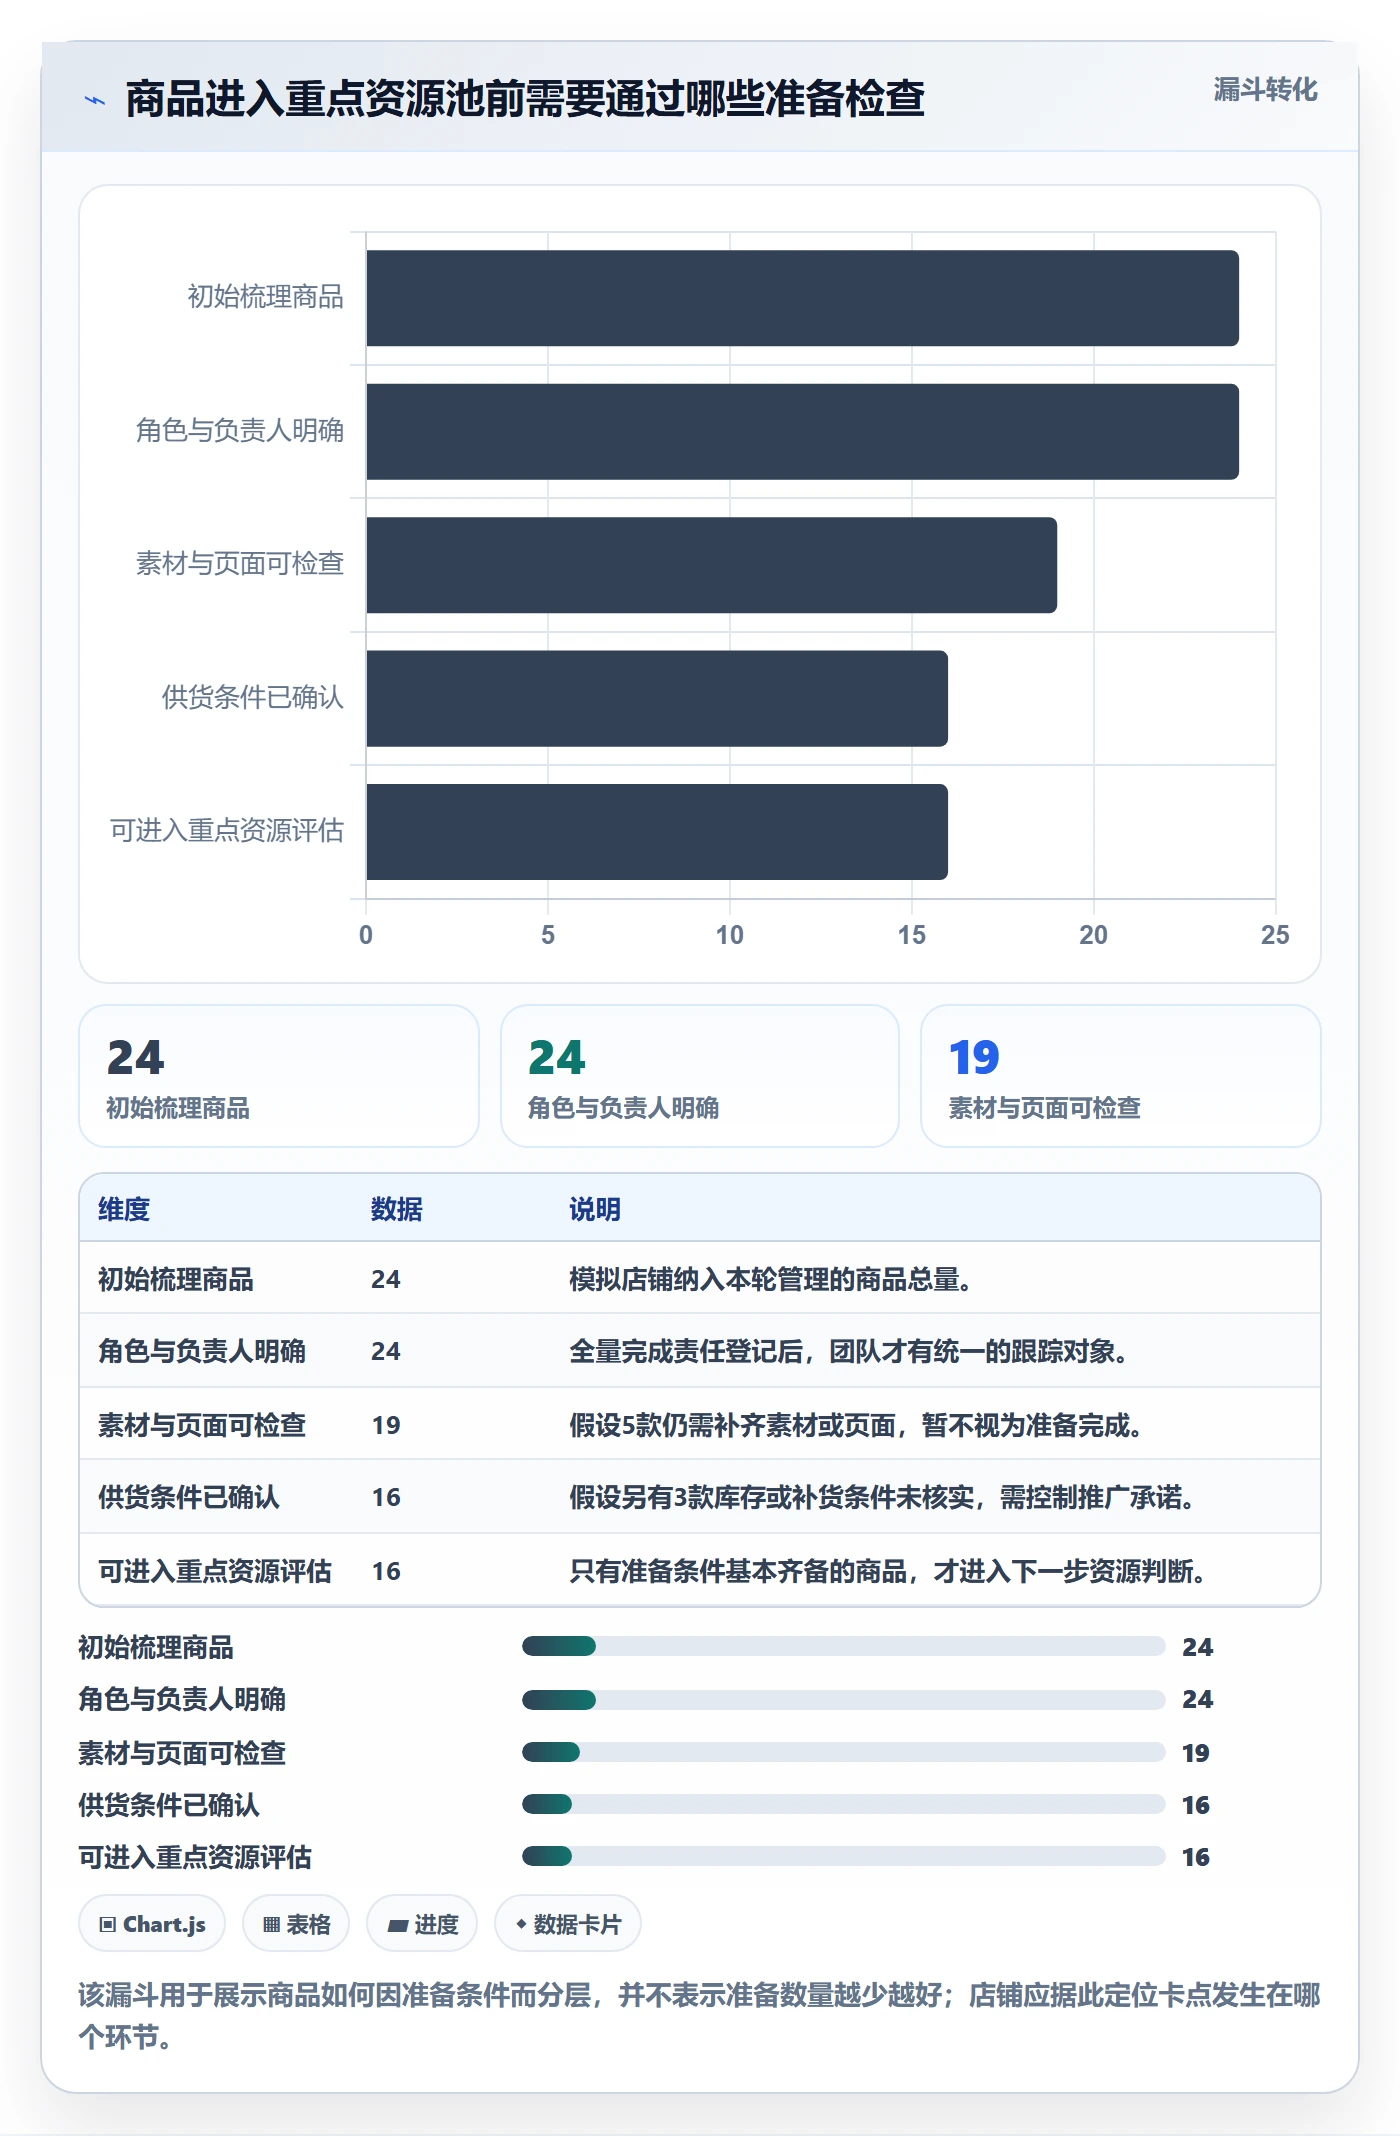The width and height of the screenshot is (1400, 2136).
Task: Click the 初始梳理商品 progress bar
Action: pos(844,1646)
